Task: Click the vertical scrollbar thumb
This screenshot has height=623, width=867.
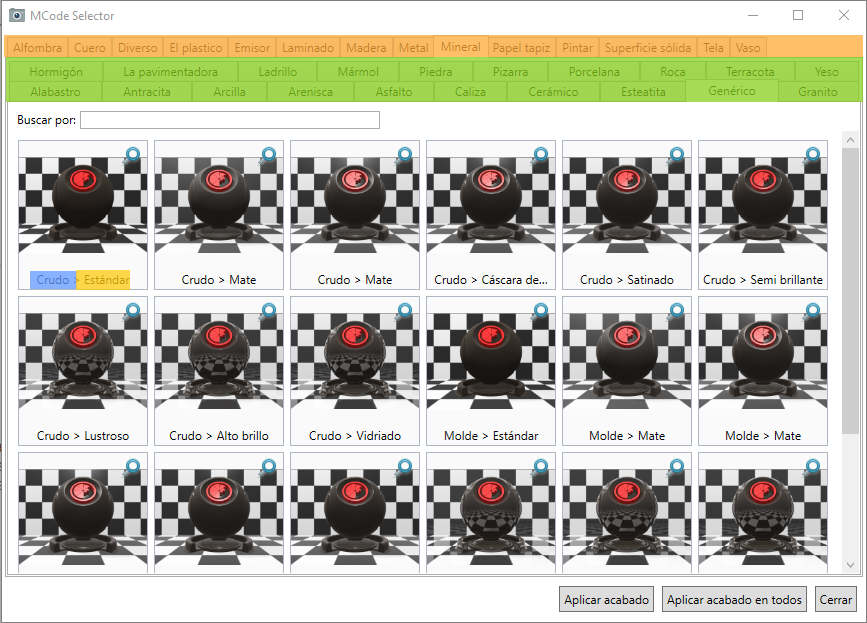Action: [850, 291]
